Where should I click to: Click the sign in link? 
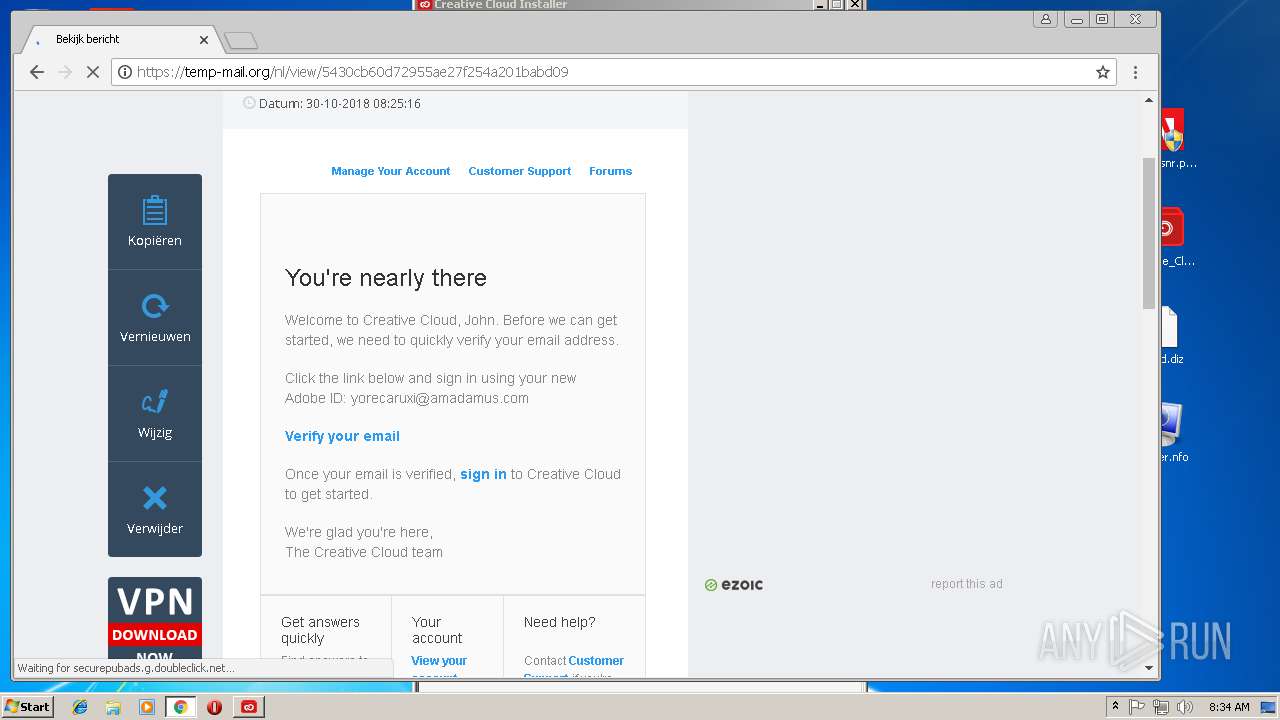coord(483,474)
